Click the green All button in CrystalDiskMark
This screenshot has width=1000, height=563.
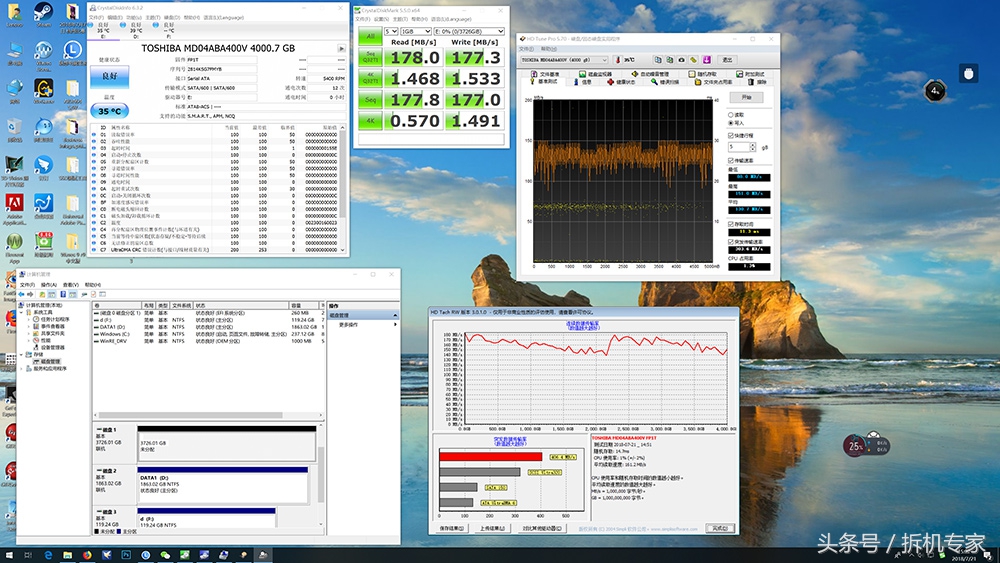coord(370,36)
